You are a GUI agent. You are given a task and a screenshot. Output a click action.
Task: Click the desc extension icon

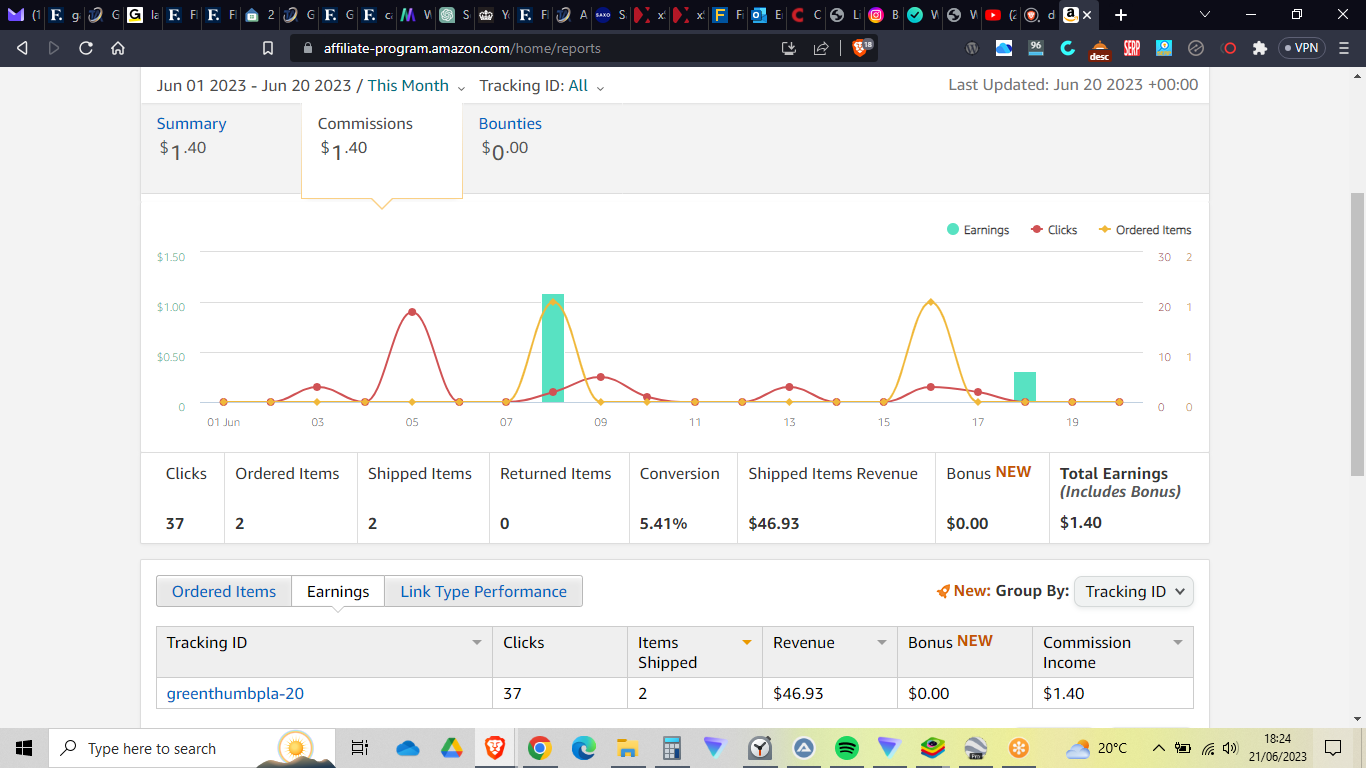1100,49
